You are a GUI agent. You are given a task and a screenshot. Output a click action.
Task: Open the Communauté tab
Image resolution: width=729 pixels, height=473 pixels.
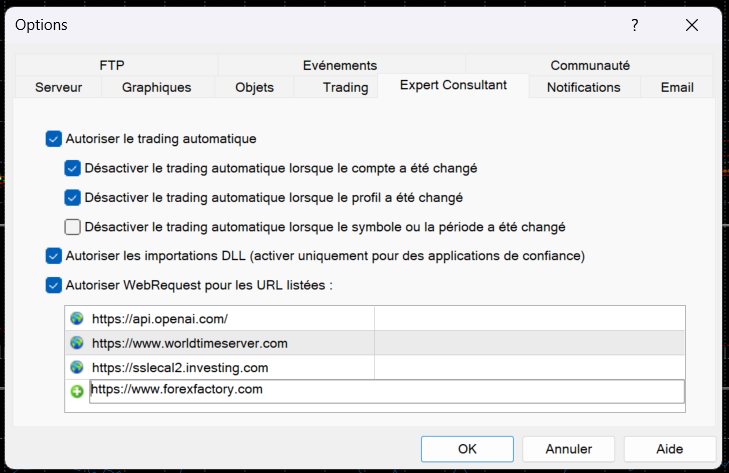[590, 65]
